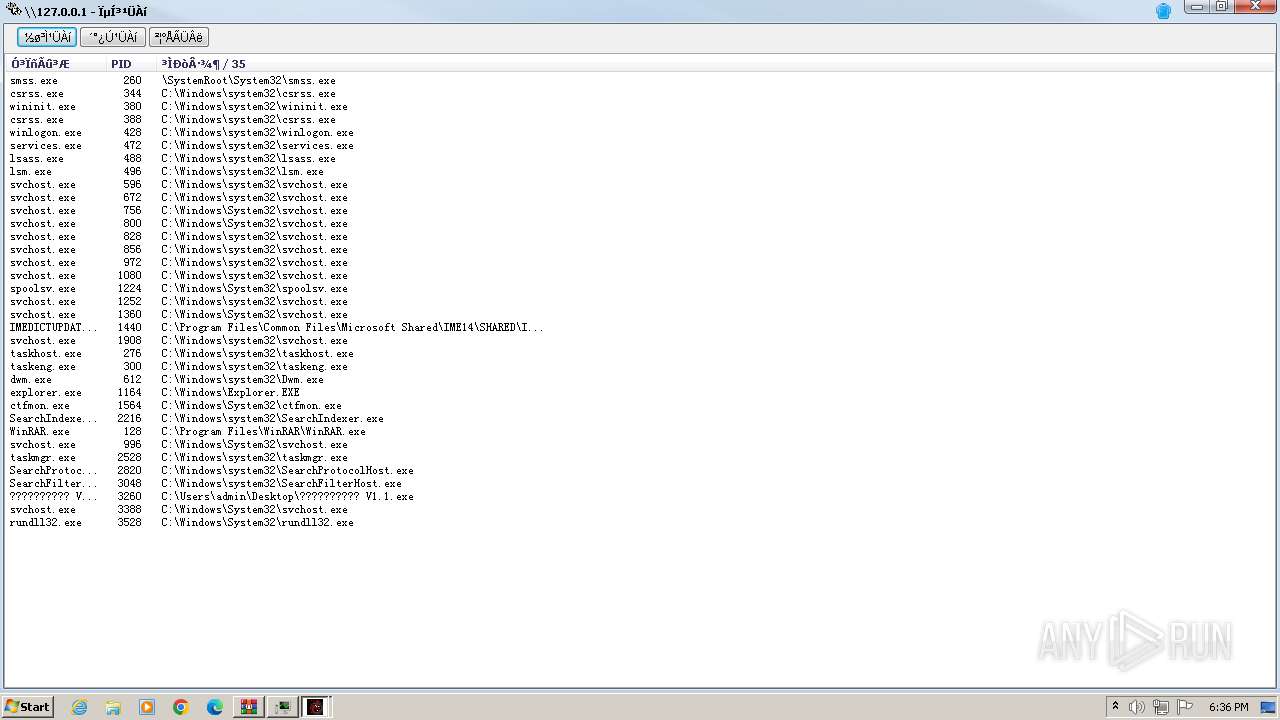Select svchost.exe row with PID 972
Image resolution: width=1280 pixels, height=720 pixels.
[x=640, y=262]
